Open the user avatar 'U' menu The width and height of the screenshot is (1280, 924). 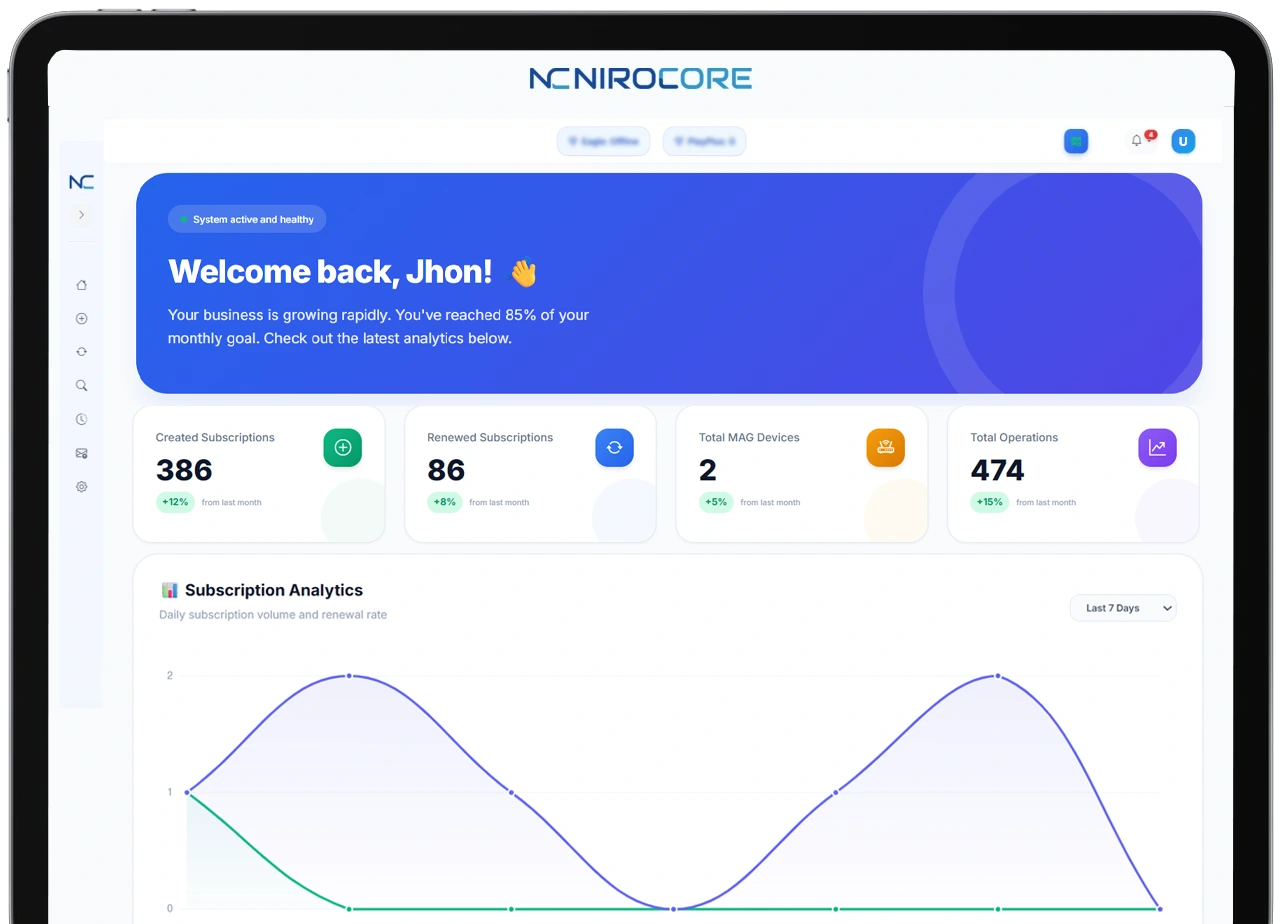1183,141
